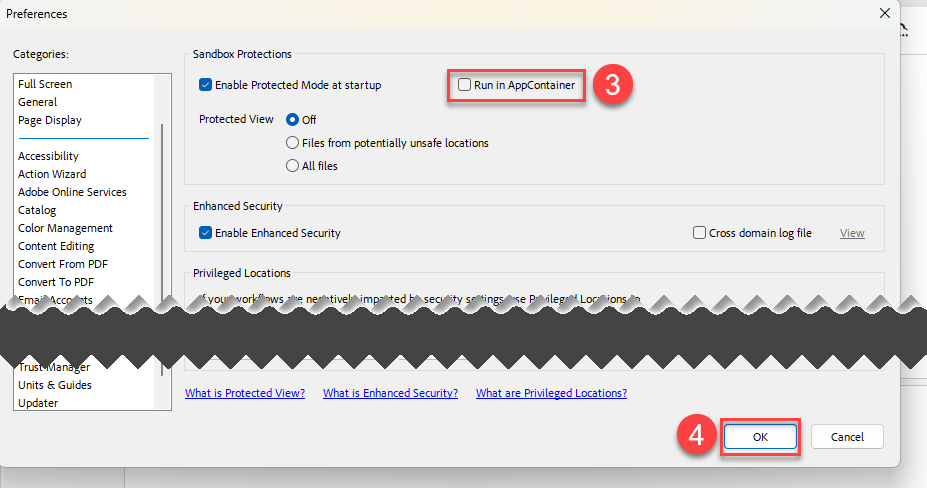Select Page Display in categories list

50,120
